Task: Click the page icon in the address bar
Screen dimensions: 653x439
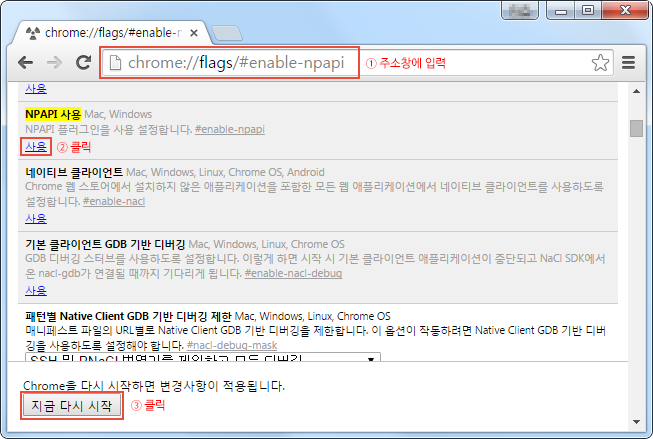Action: tap(115, 63)
